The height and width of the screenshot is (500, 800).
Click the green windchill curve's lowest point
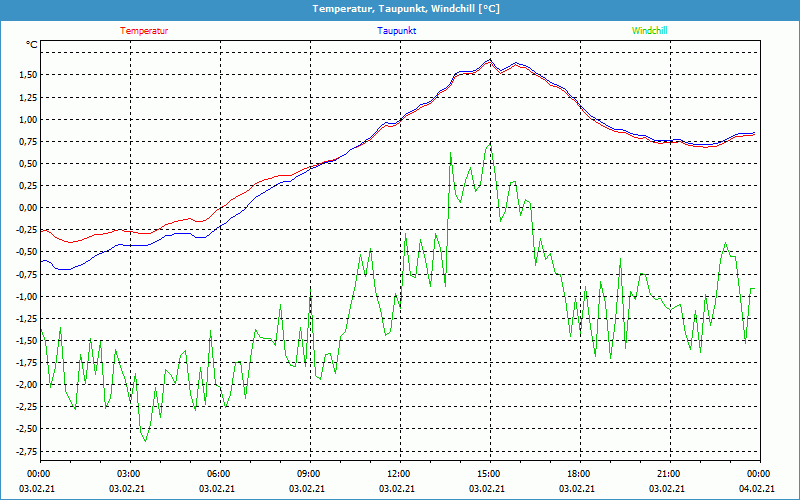pos(145,441)
